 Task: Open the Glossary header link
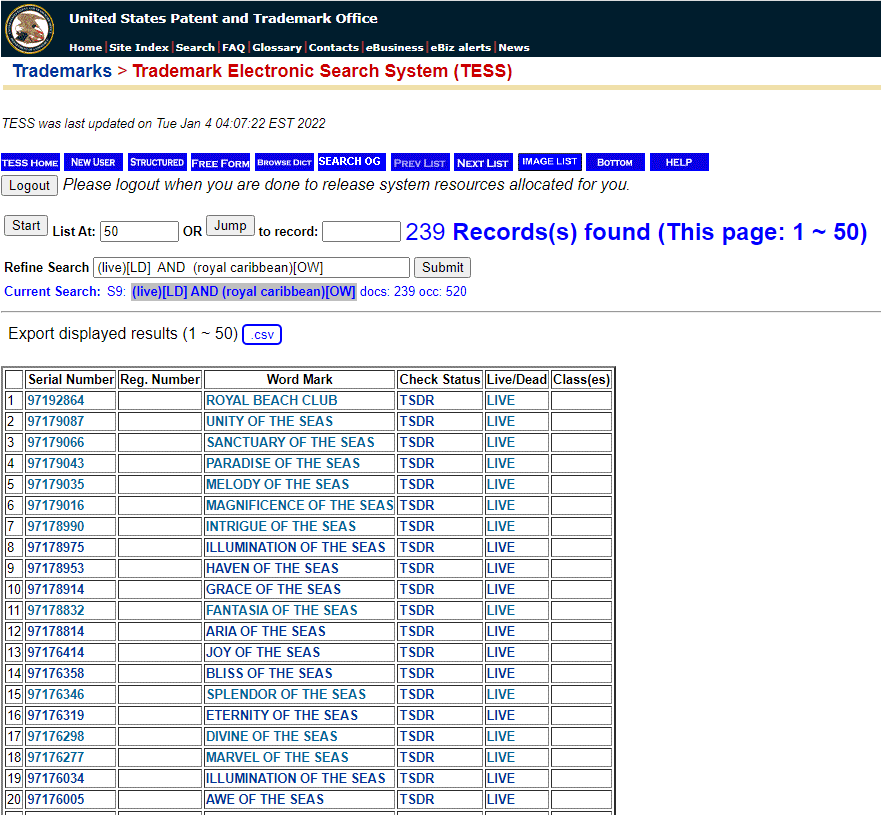click(277, 48)
